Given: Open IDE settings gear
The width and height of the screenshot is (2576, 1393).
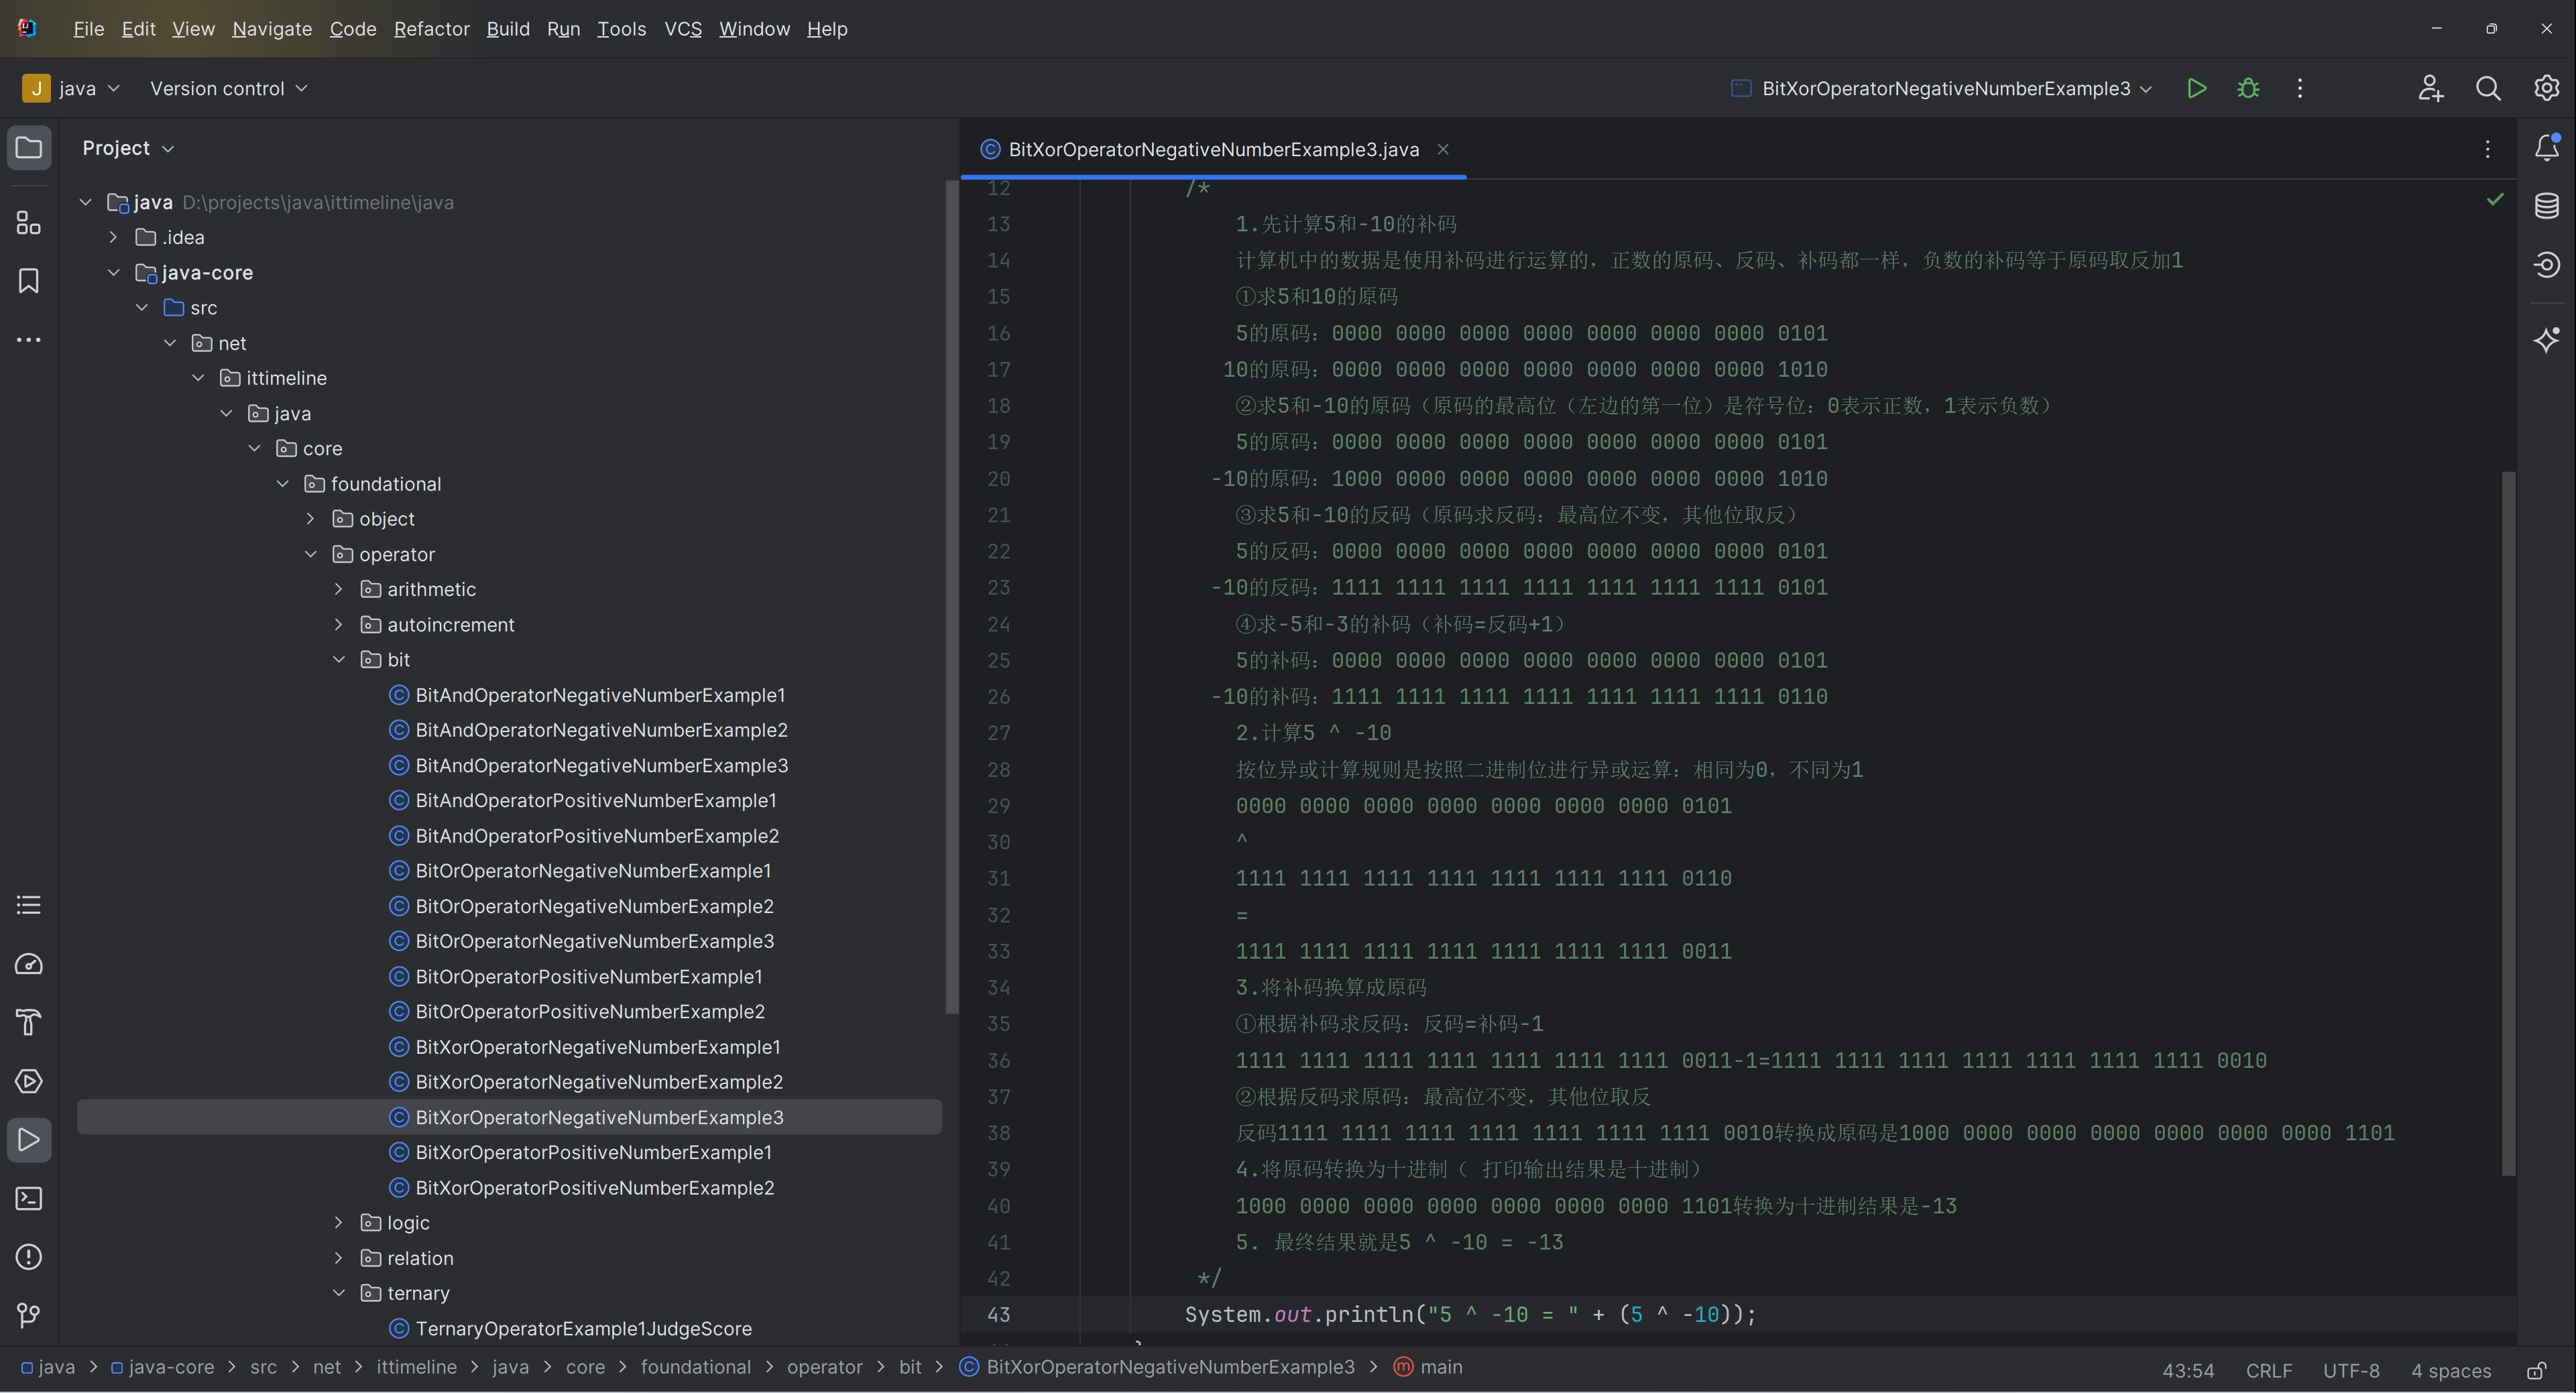Looking at the screenshot, I should (2546, 88).
